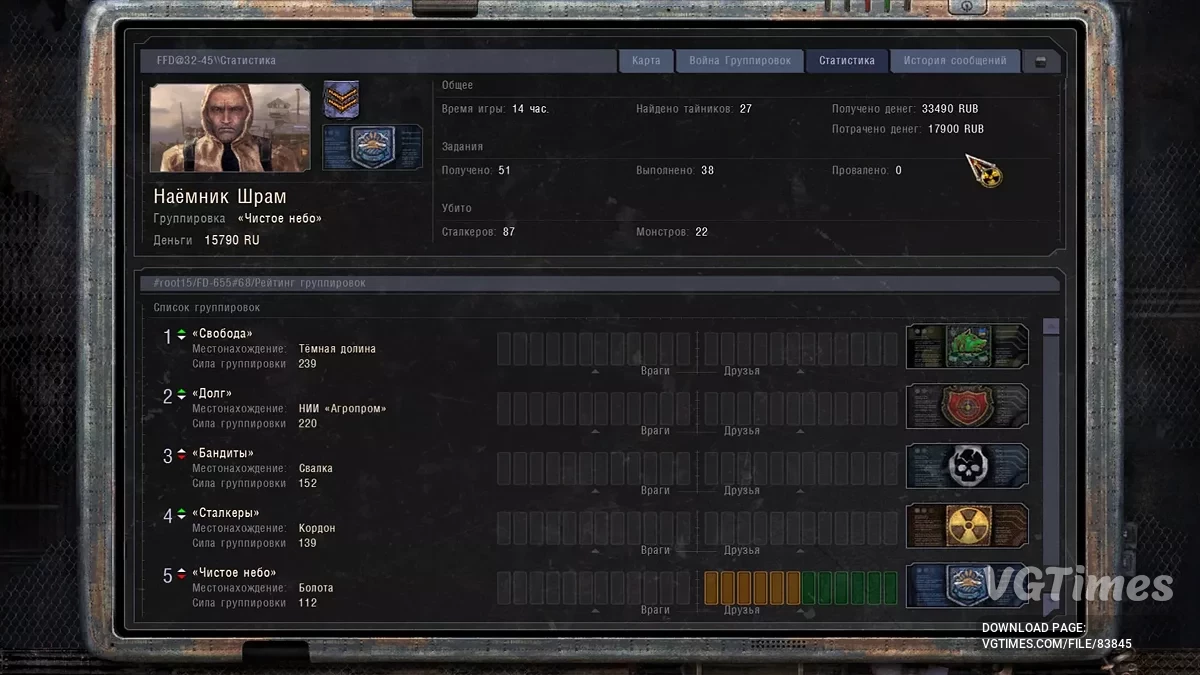Screen dimensions: 1200x675
Task: Click the Долг red shield emblem
Action: coord(967,406)
